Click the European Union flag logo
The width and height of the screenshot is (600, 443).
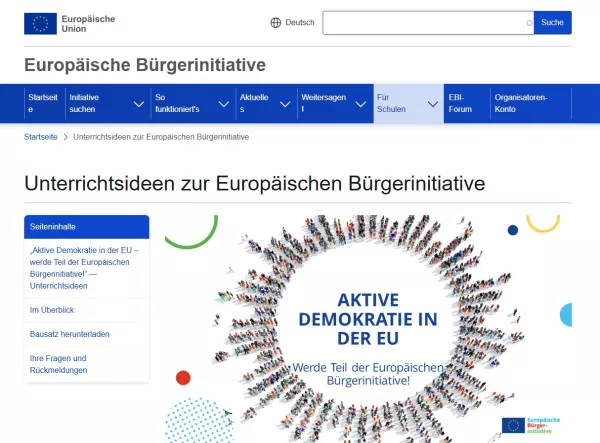tap(40, 24)
